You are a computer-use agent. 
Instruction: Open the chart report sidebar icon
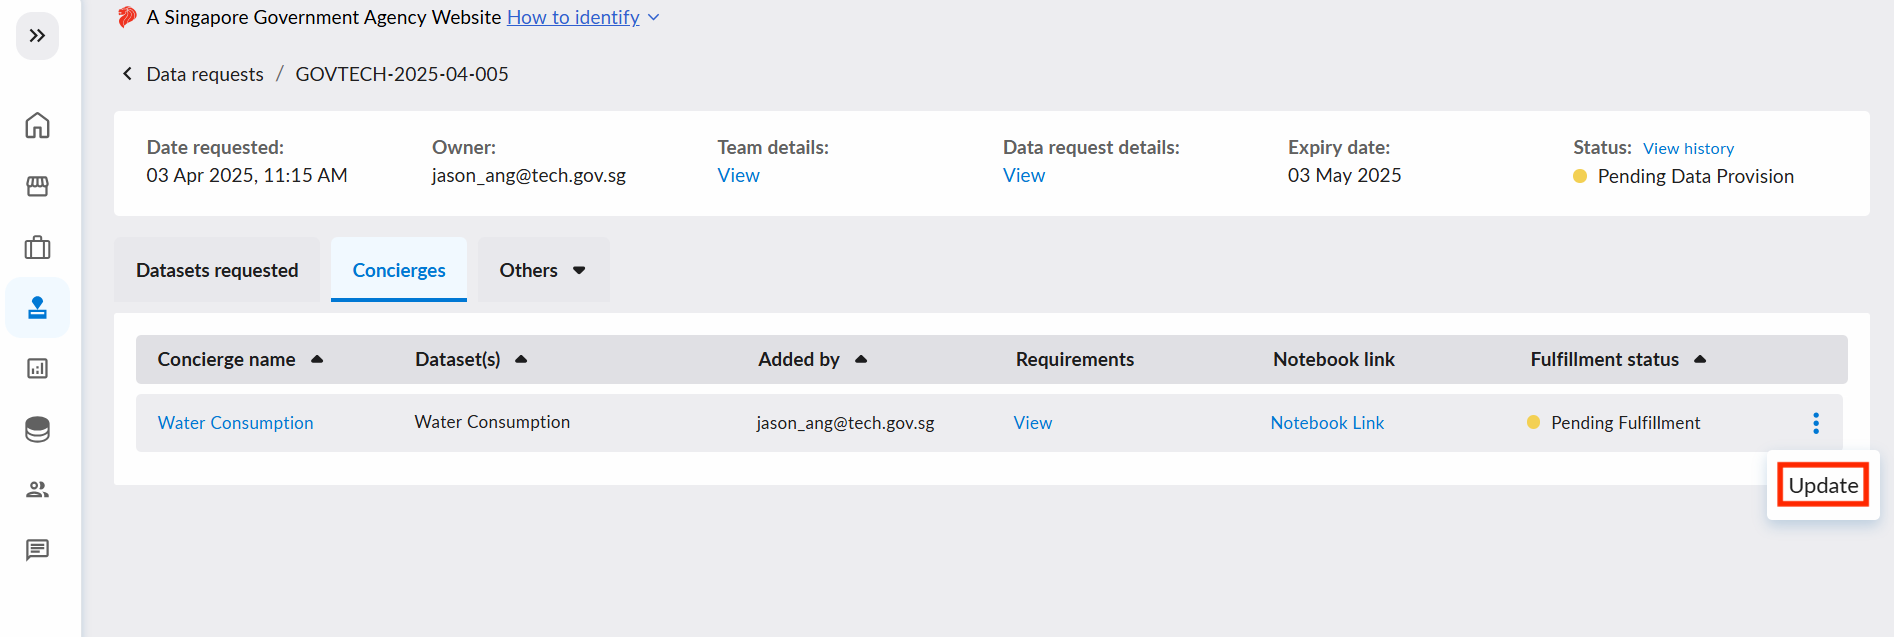pos(37,369)
